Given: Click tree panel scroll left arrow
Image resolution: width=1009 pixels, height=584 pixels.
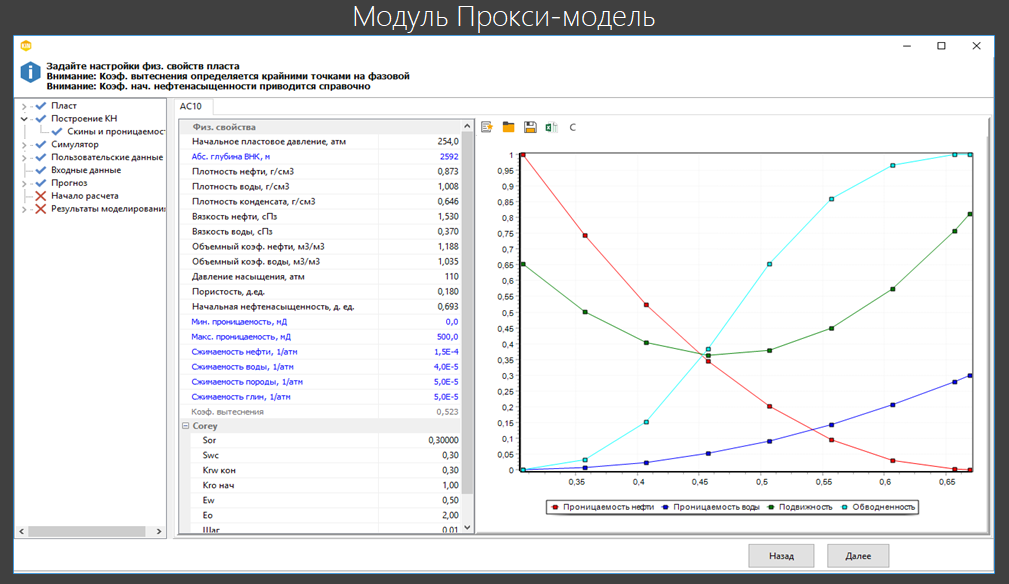Looking at the screenshot, I should click(x=22, y=531).
